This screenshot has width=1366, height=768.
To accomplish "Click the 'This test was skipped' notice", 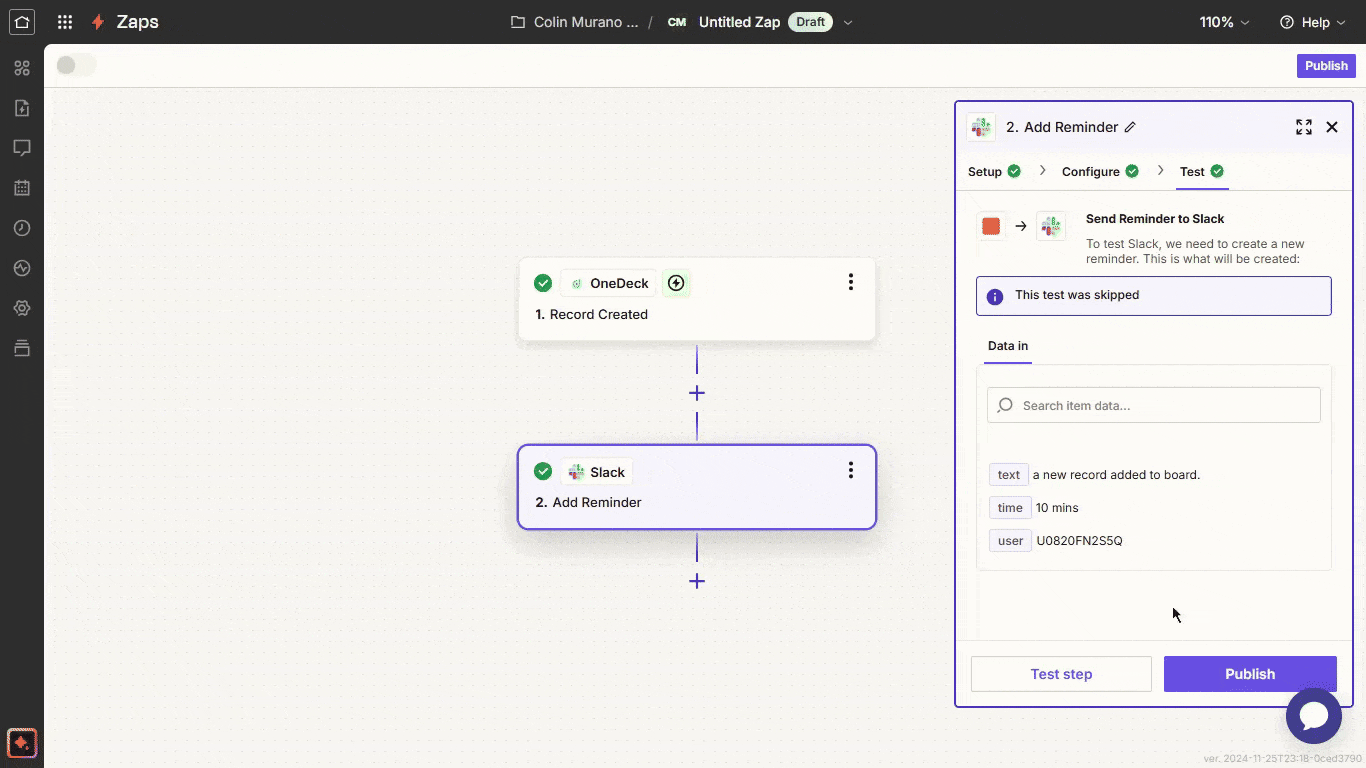I will (1154, 296).
